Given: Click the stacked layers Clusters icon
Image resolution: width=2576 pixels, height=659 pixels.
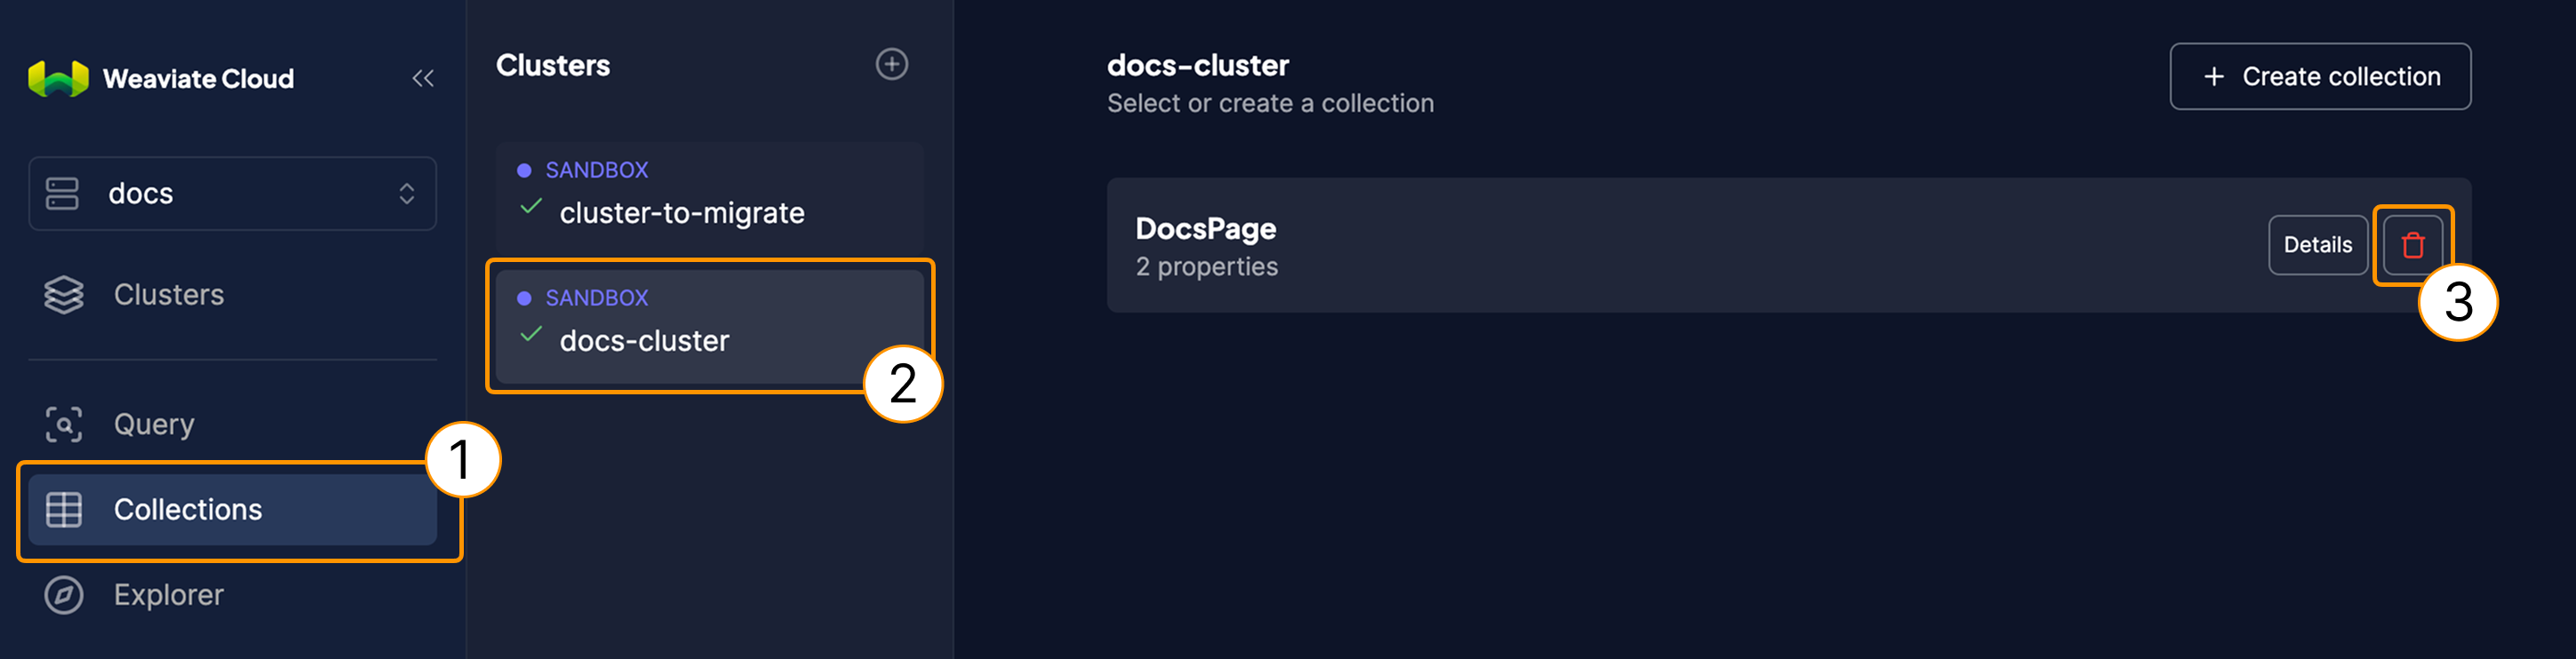Looking at the screenshot, I should pyautogui.click(x=64, y=294).
